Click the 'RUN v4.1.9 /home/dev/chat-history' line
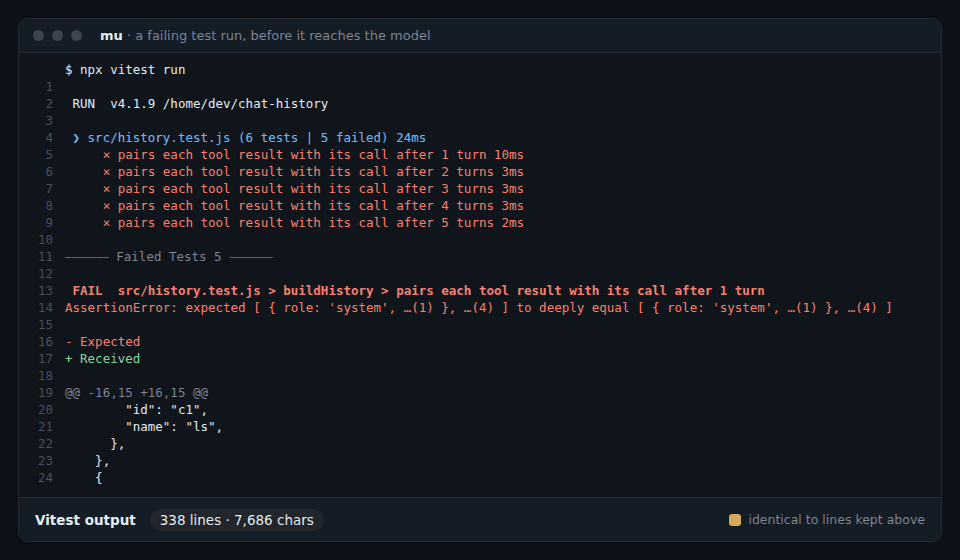 200,104
